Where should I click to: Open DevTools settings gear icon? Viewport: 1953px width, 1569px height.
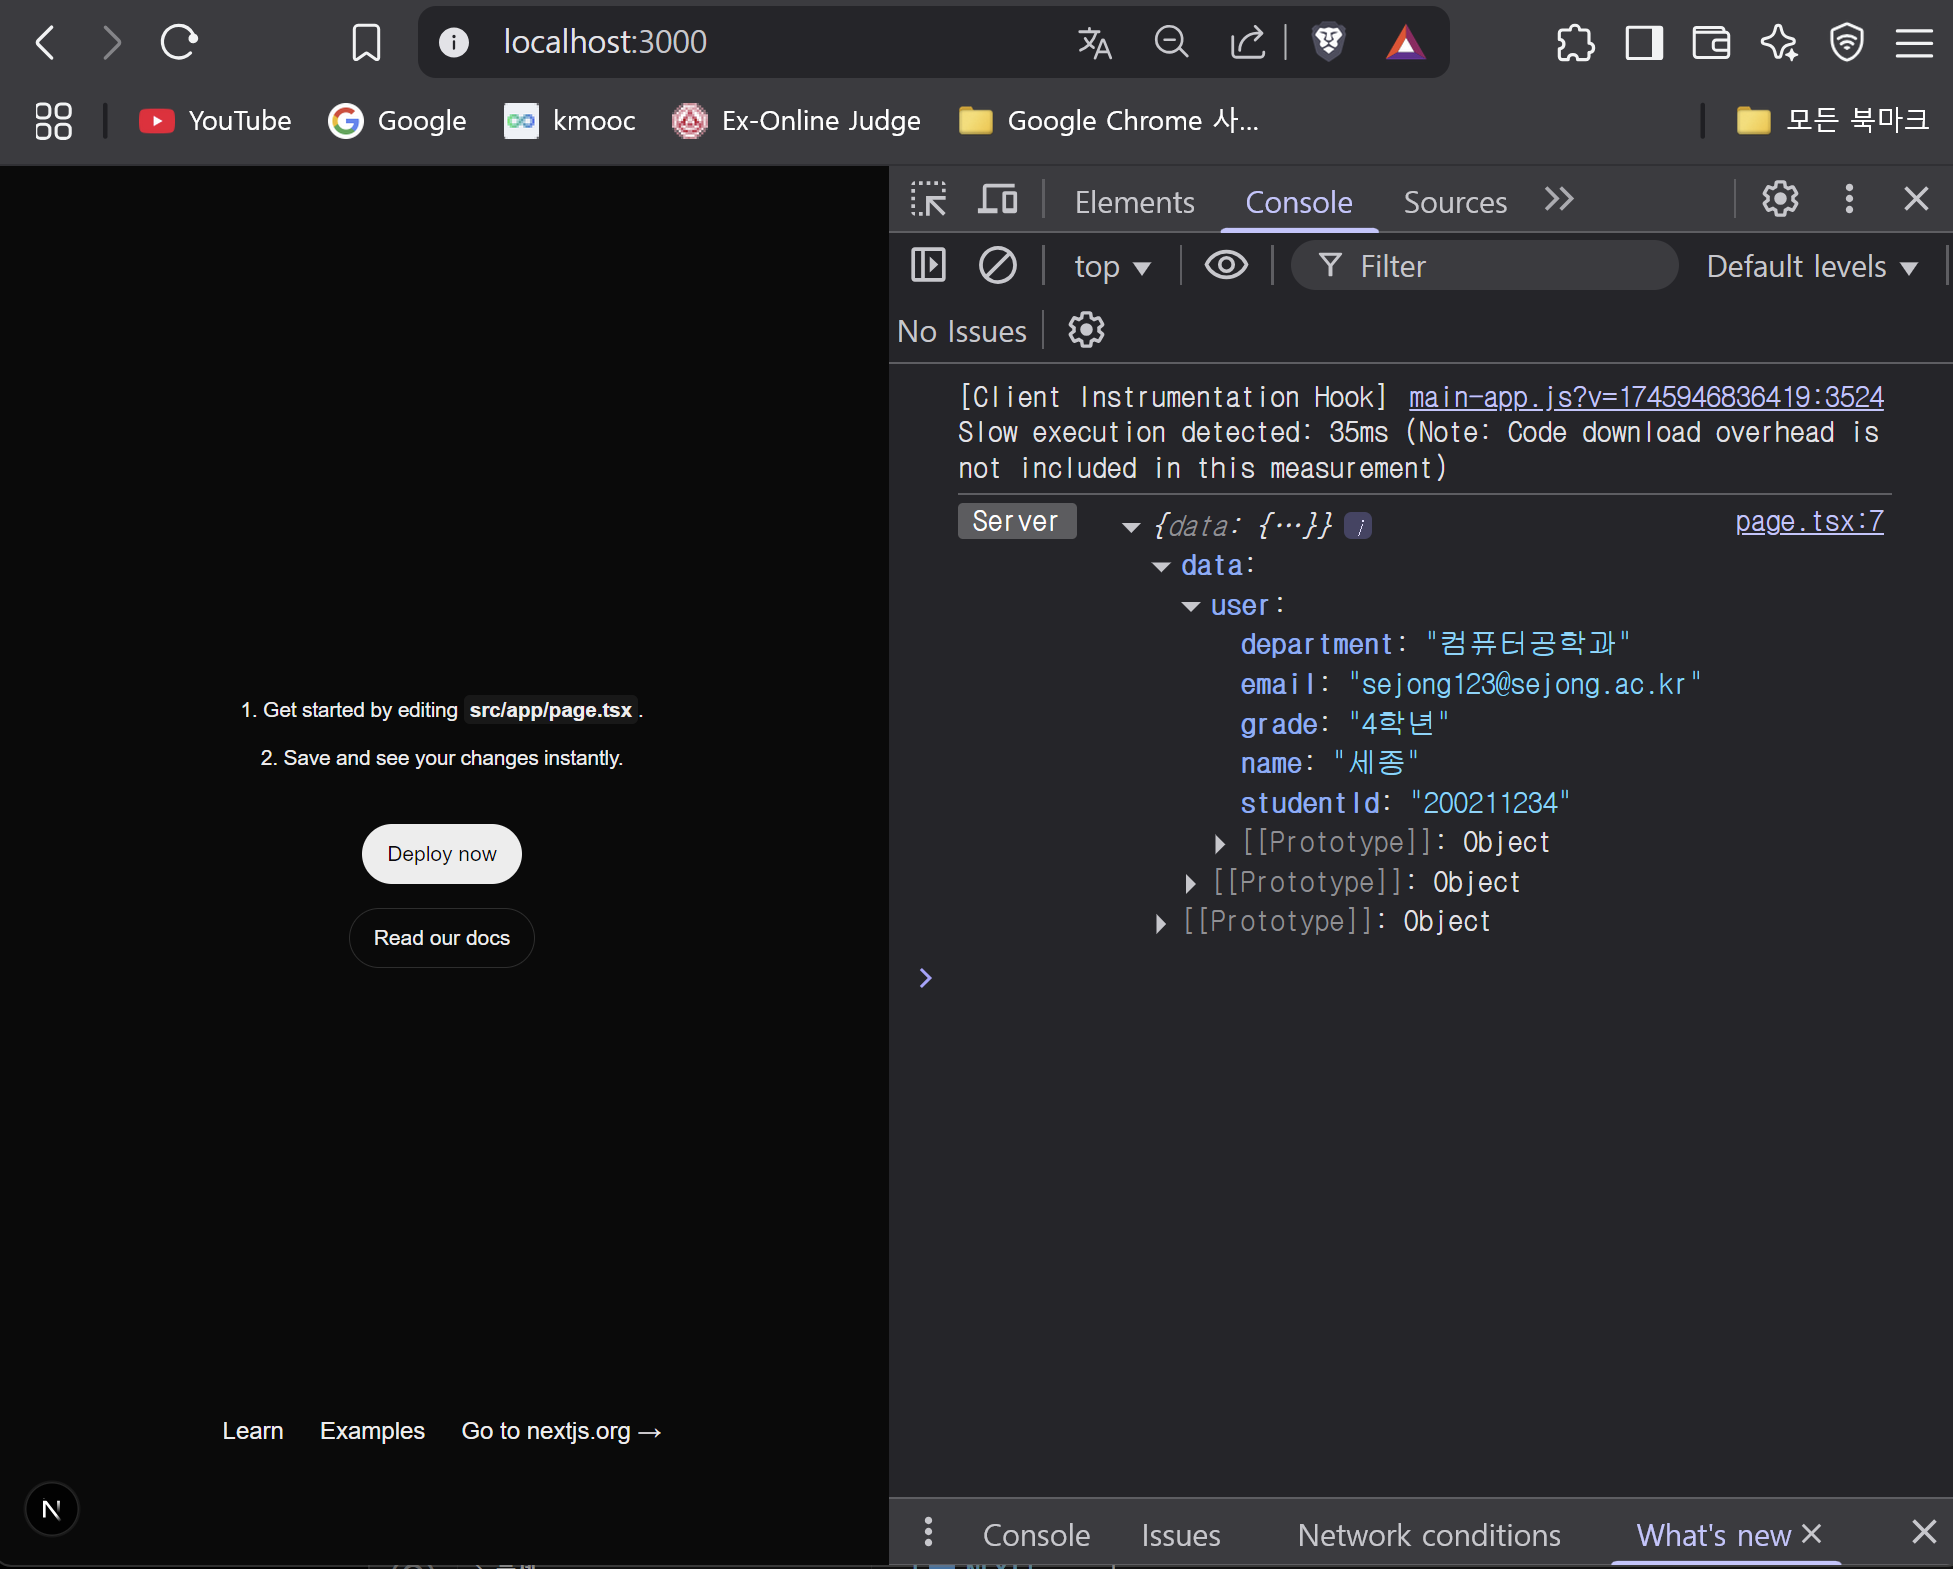[1780, 200]
